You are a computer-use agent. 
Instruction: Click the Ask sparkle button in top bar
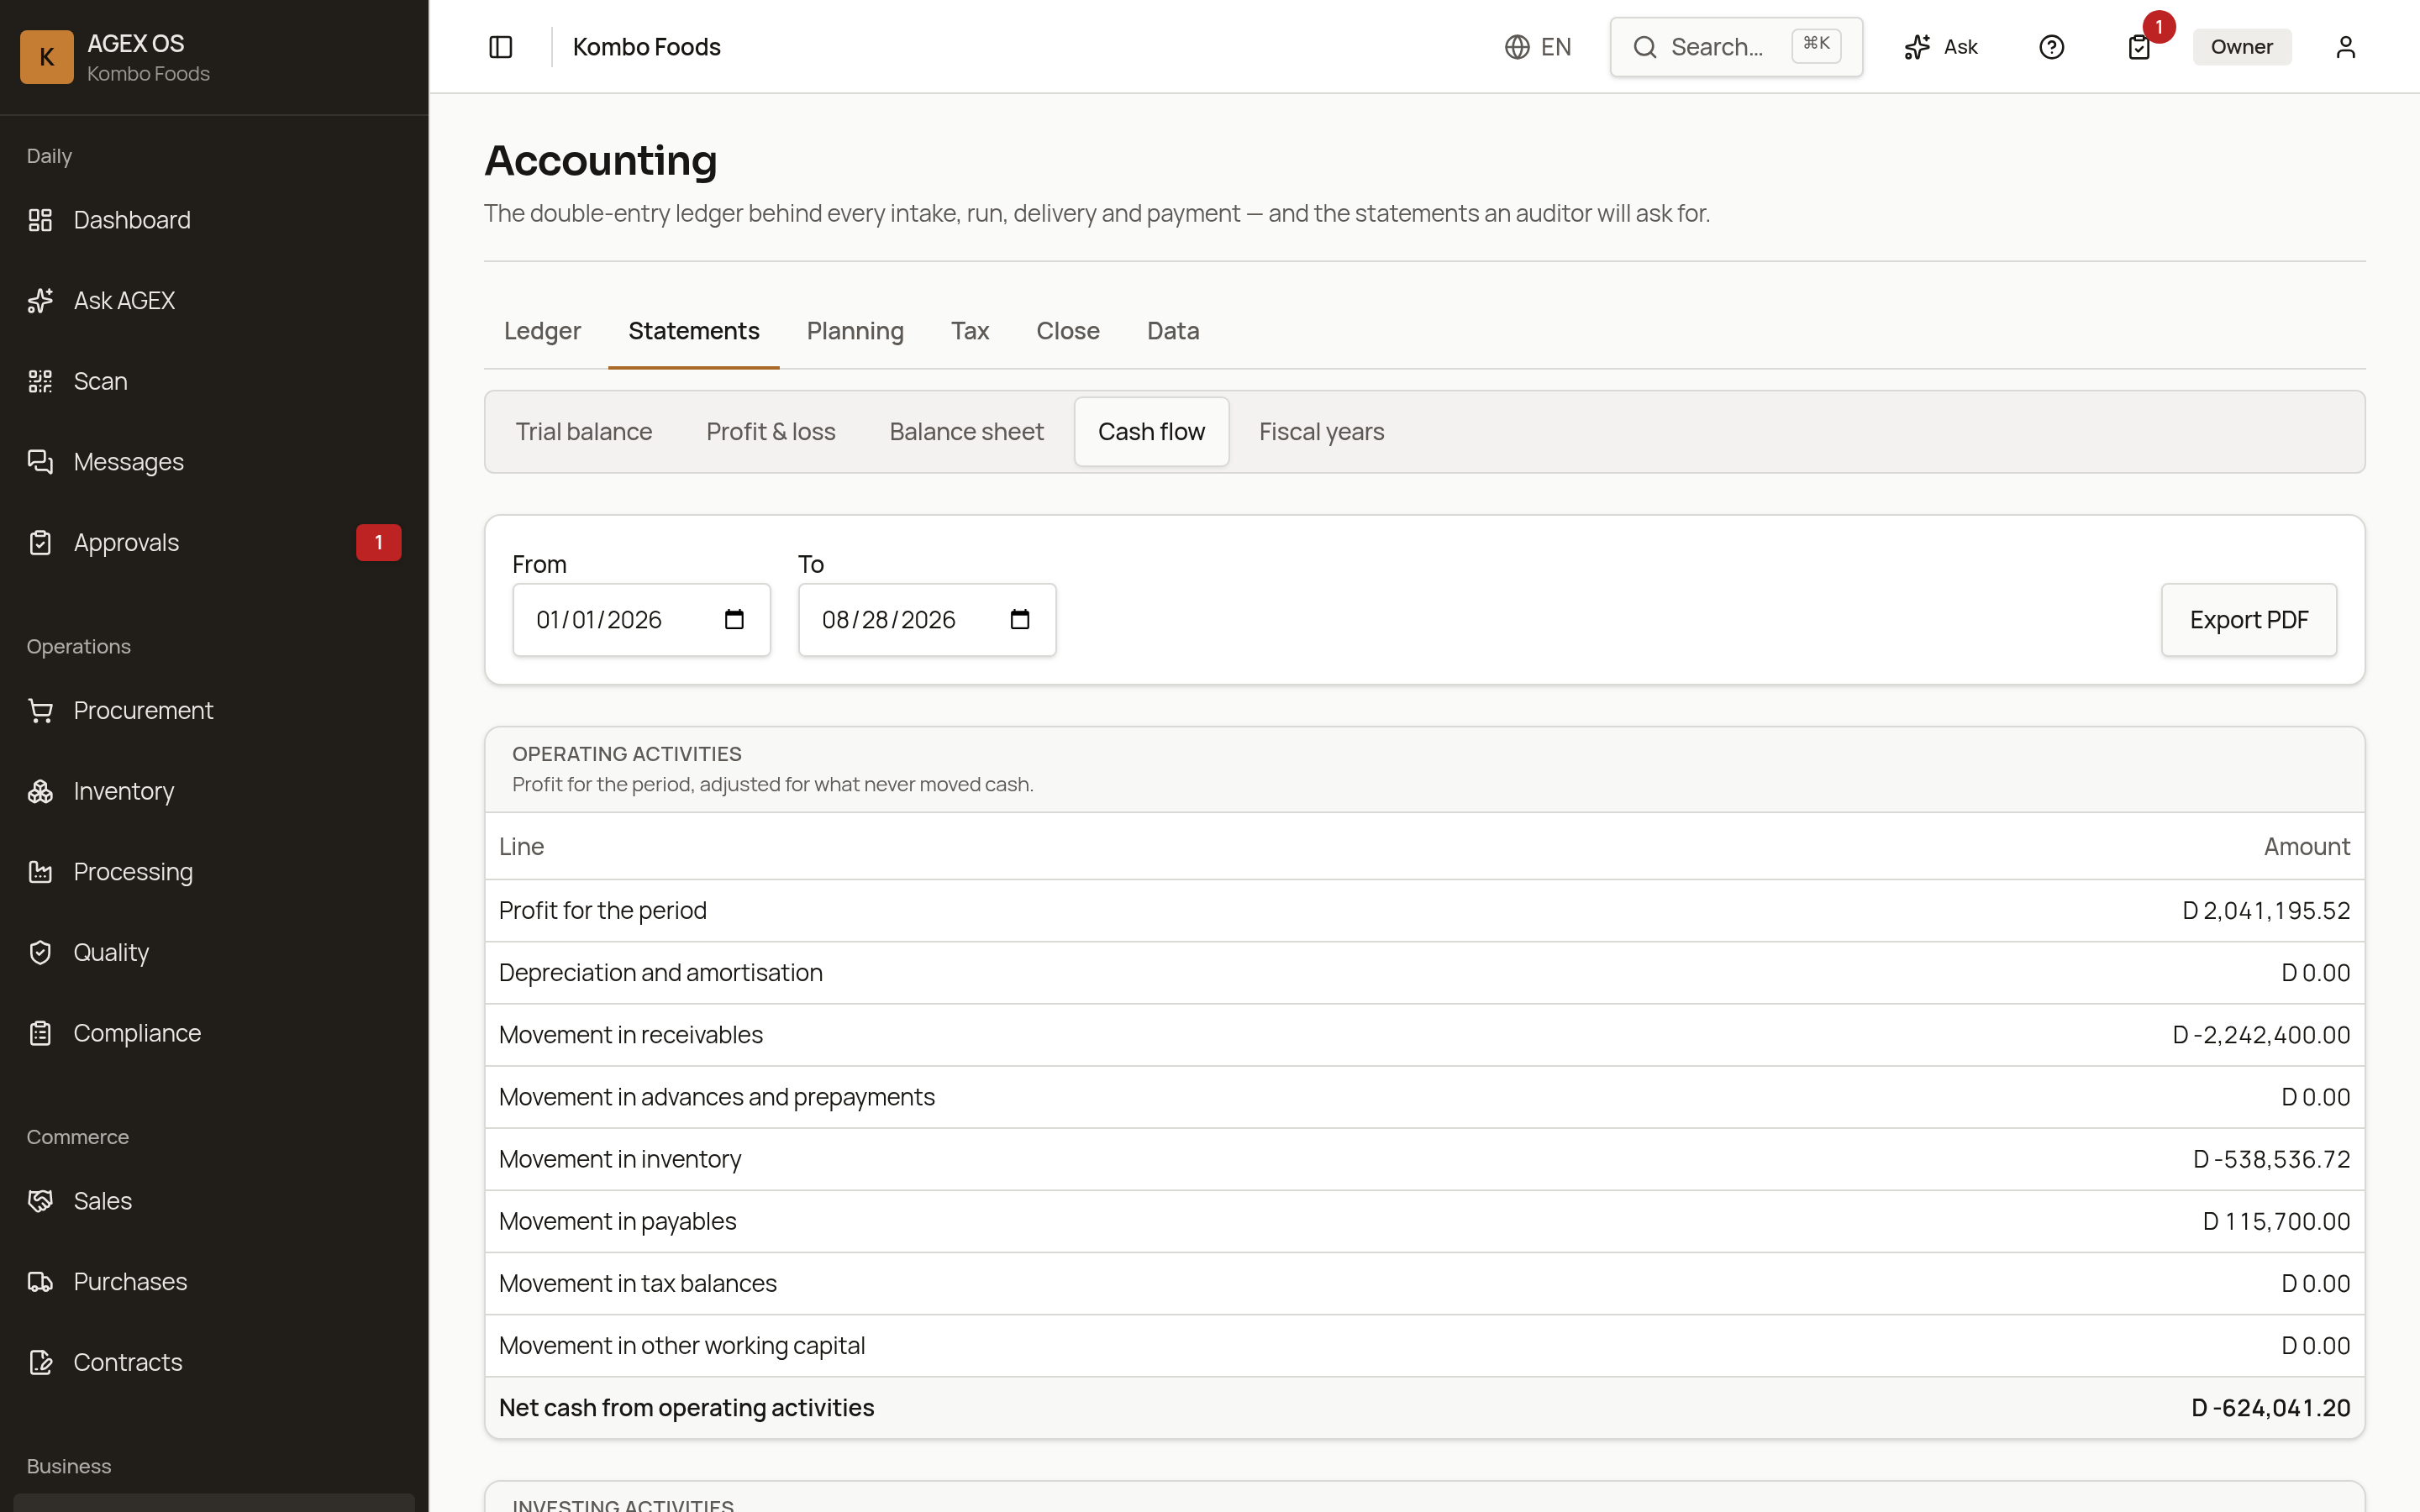click(1941, 47)
